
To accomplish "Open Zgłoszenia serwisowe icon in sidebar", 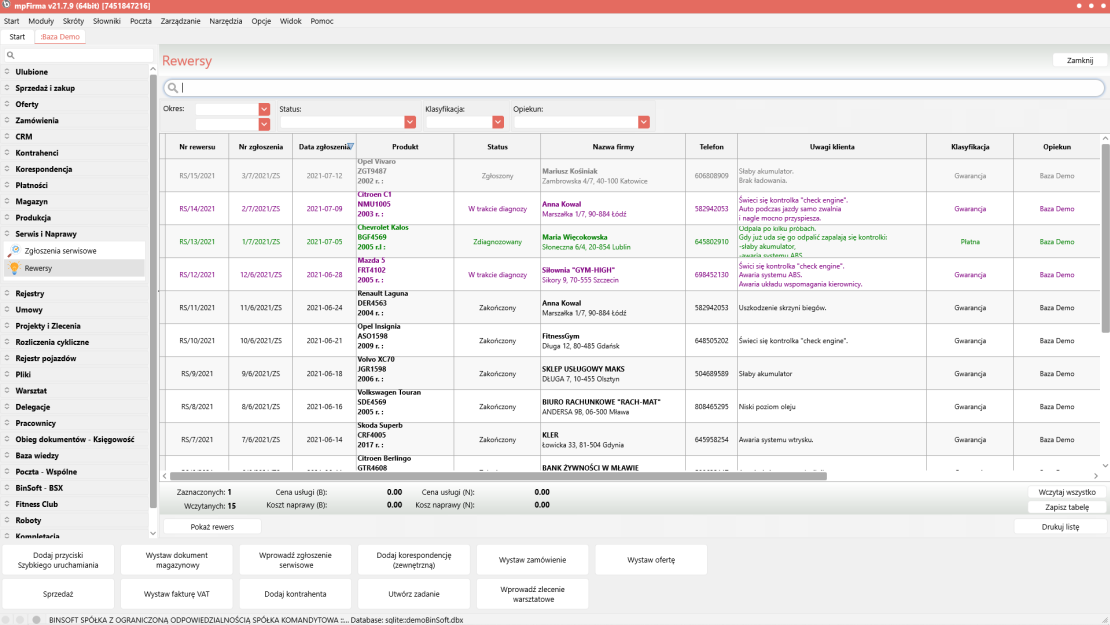I will pos(14,251).
